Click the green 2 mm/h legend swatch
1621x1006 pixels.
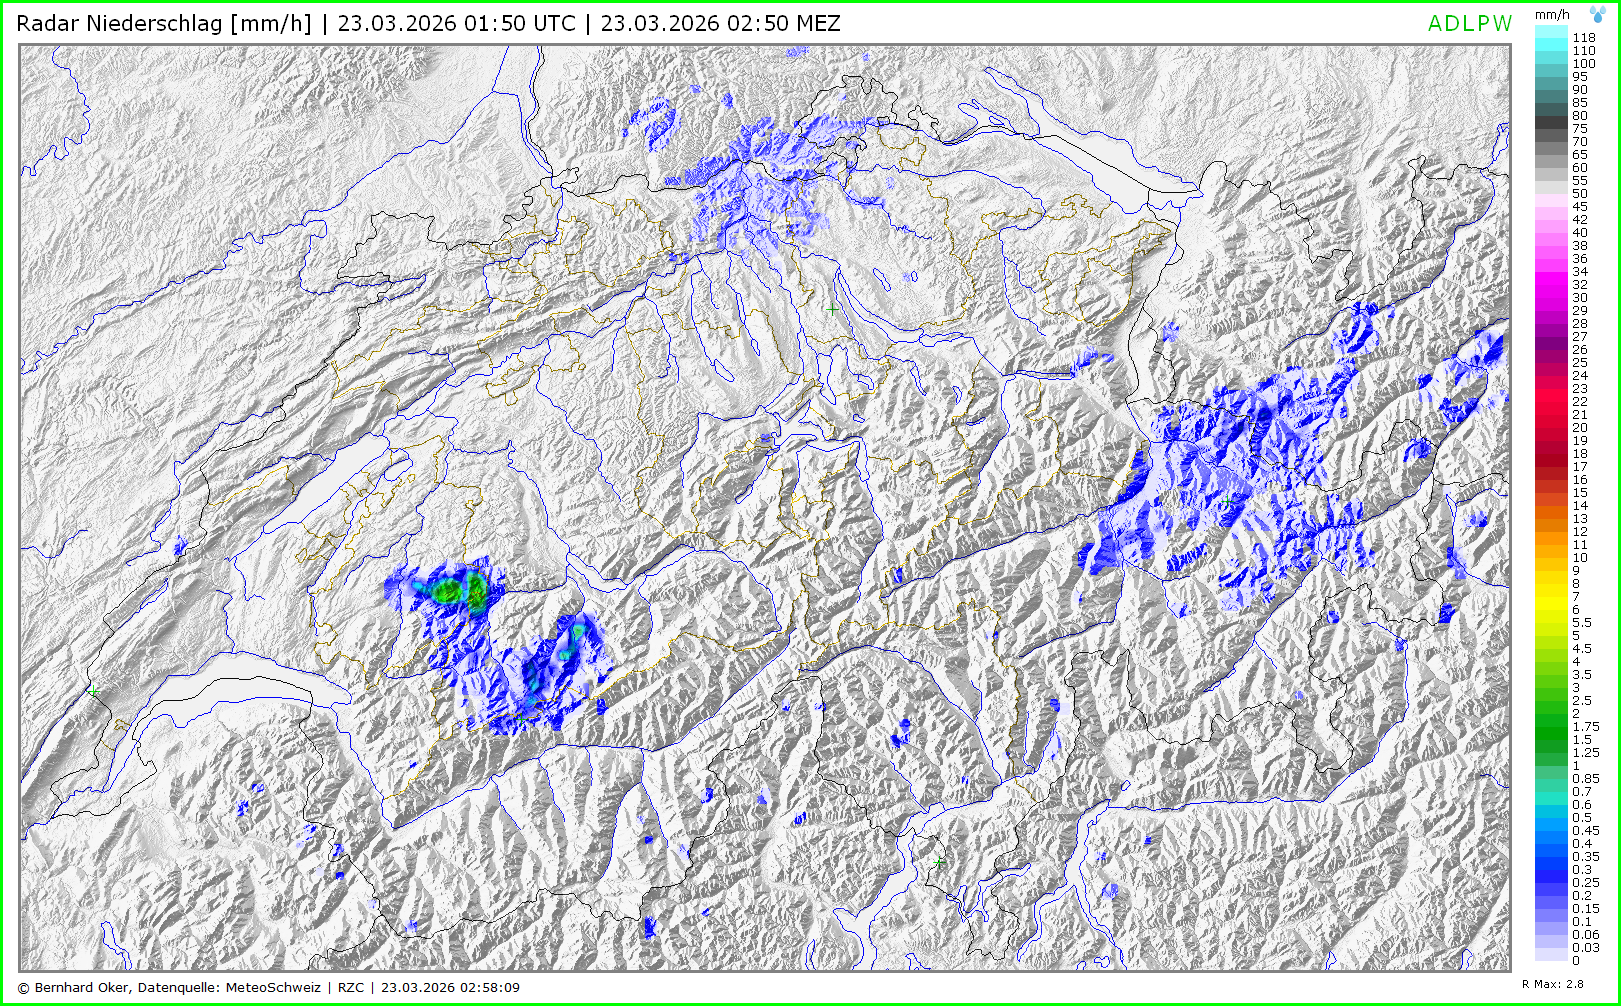pos(1551,713)
